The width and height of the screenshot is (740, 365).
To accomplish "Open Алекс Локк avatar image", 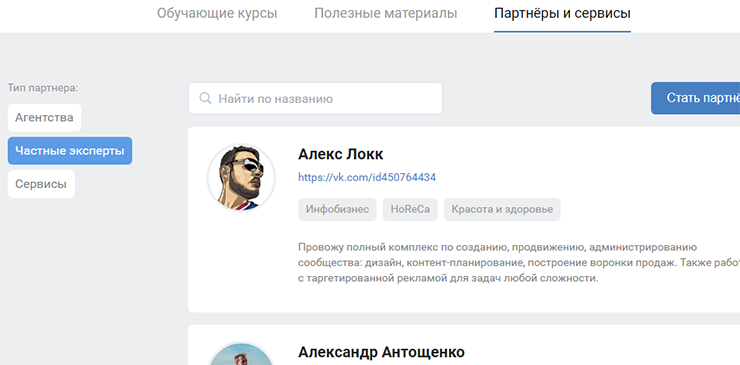I will (x=241, y=178).
